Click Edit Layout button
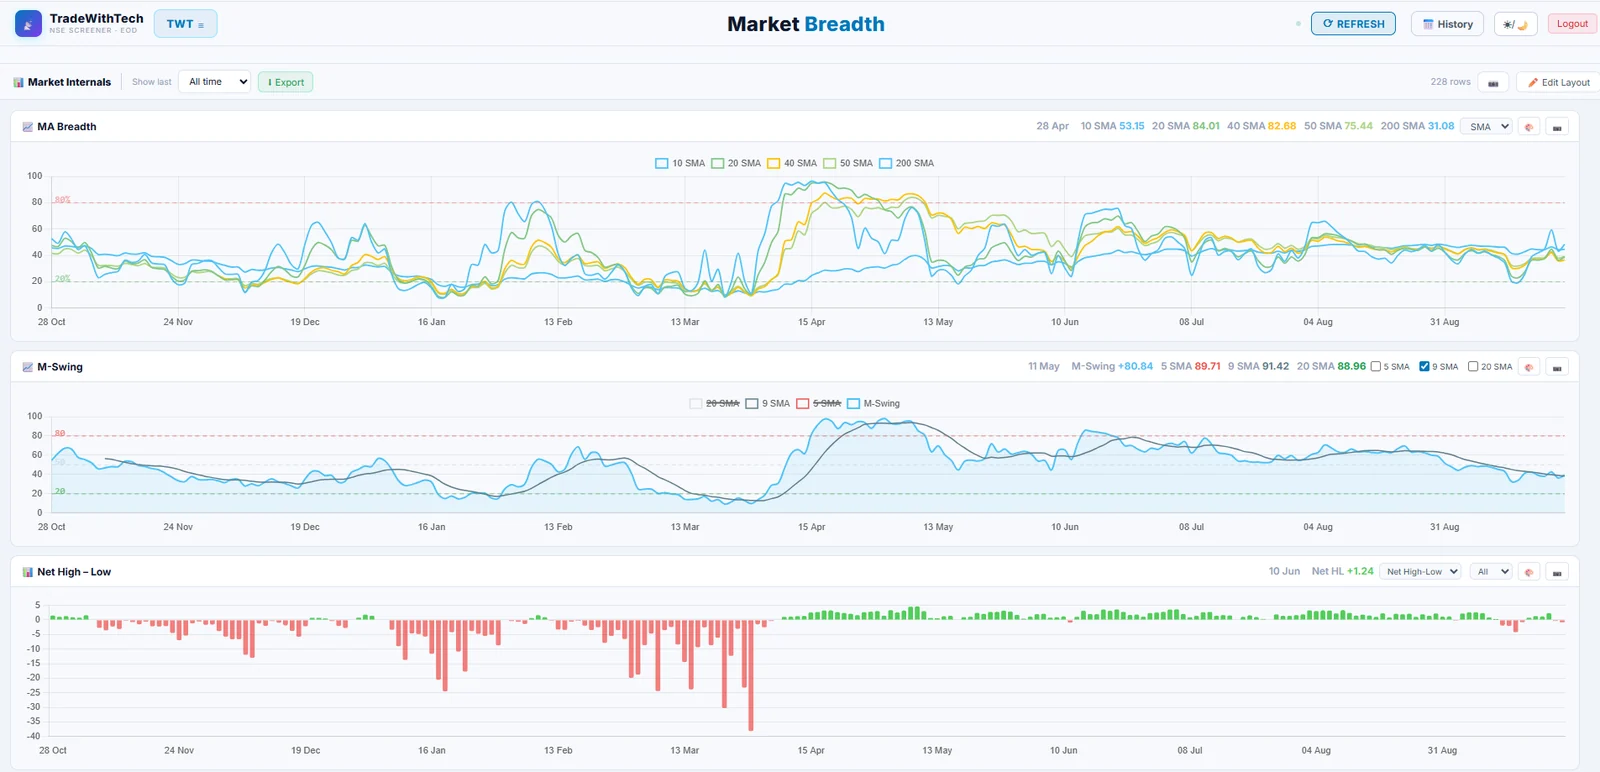 tap(1558, 82)
